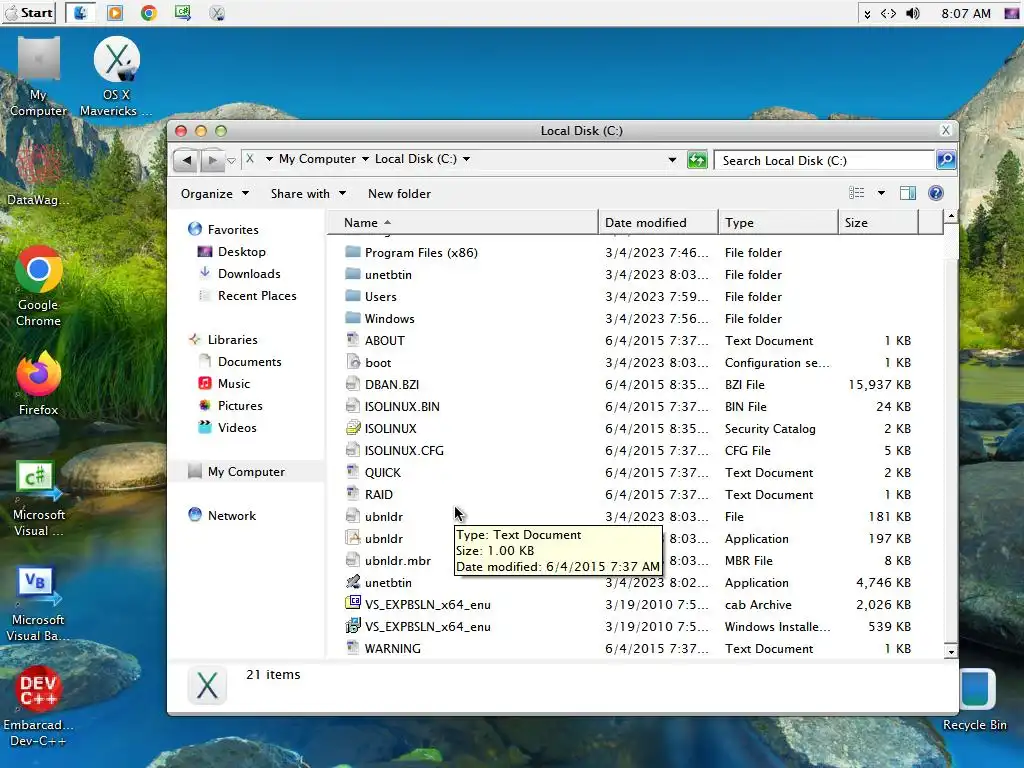The height and width of the screenshot is (768, 1024).
Task: Click the search magnifier button
Action: (x=946, y=160)
